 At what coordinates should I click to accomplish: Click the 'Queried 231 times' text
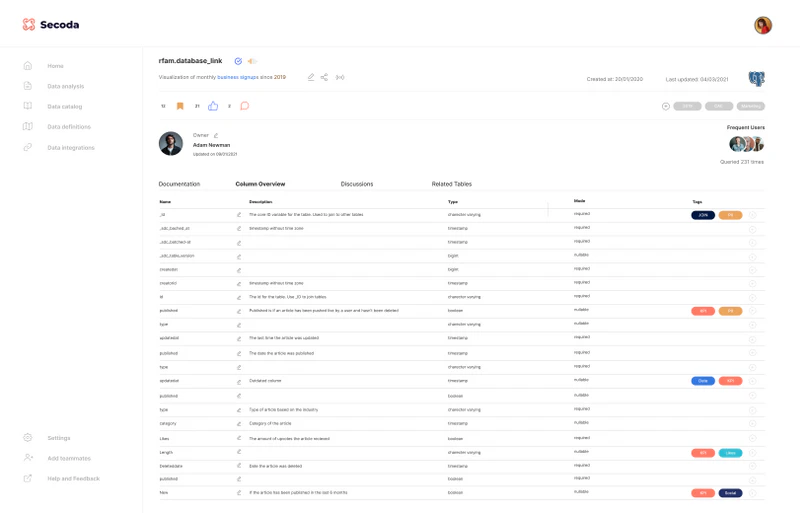coord(742,162)
